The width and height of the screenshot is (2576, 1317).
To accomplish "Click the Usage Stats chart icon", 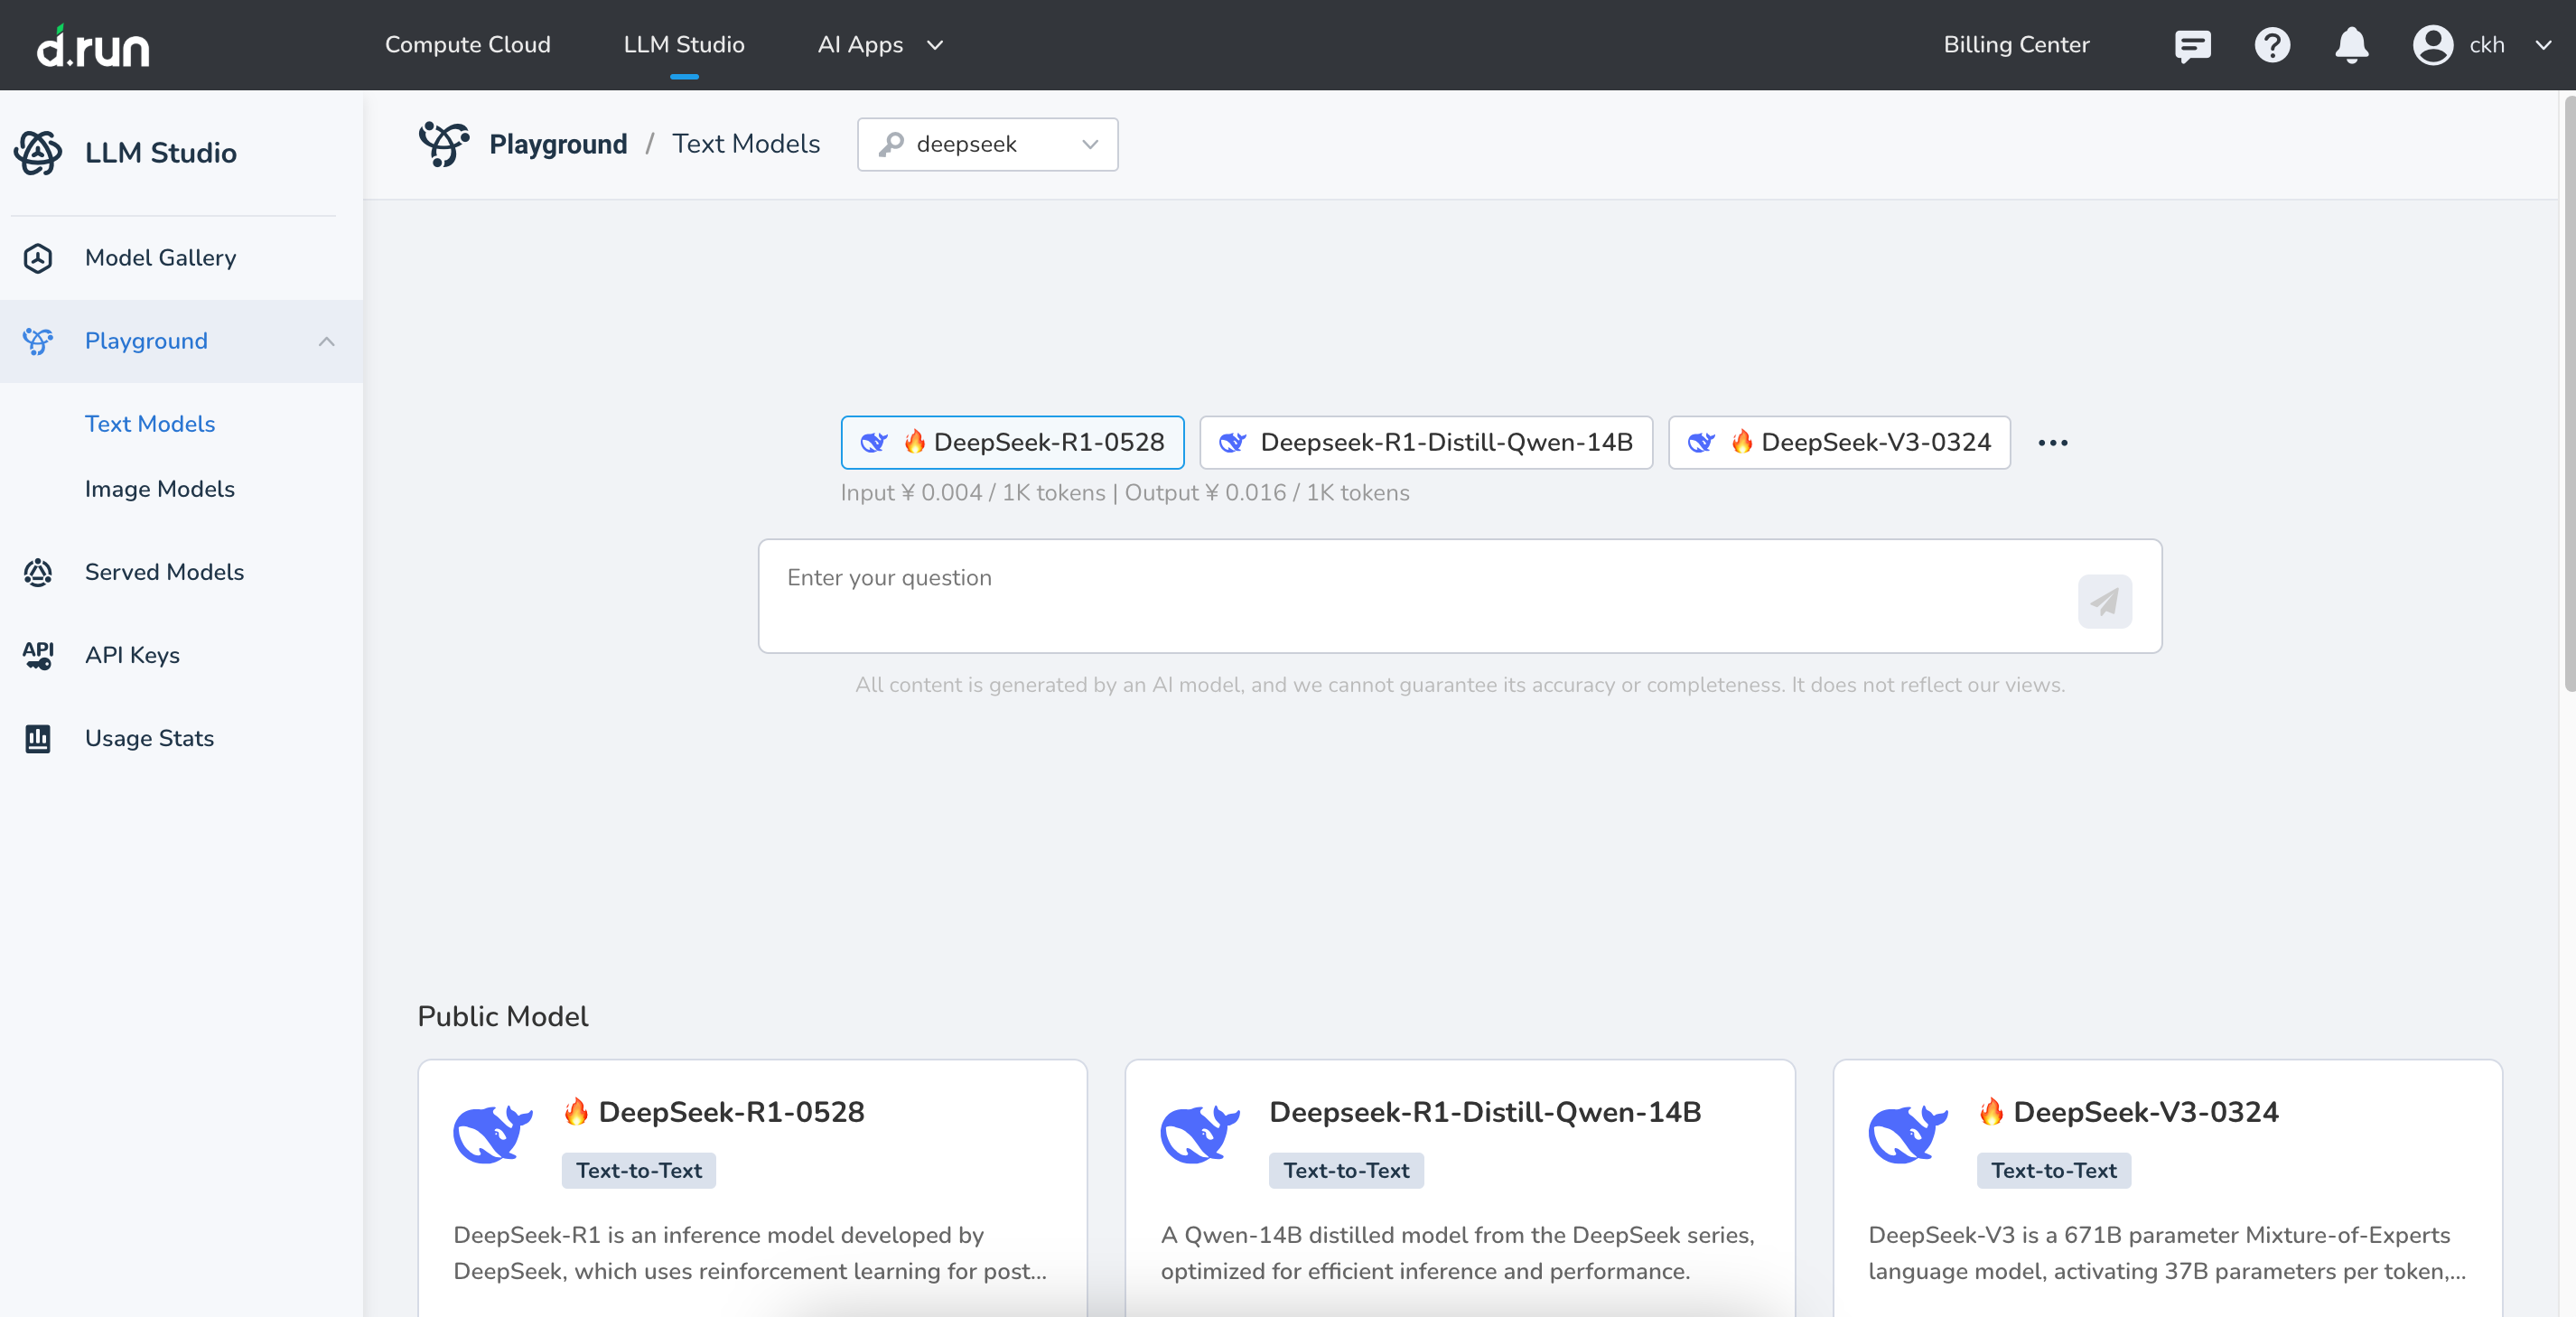I will pyautogui.click(x=38, y=738).
